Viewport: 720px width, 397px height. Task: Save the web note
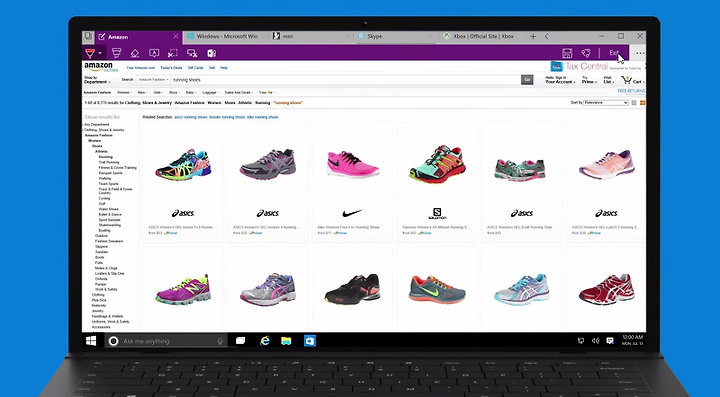click(567, 53)
